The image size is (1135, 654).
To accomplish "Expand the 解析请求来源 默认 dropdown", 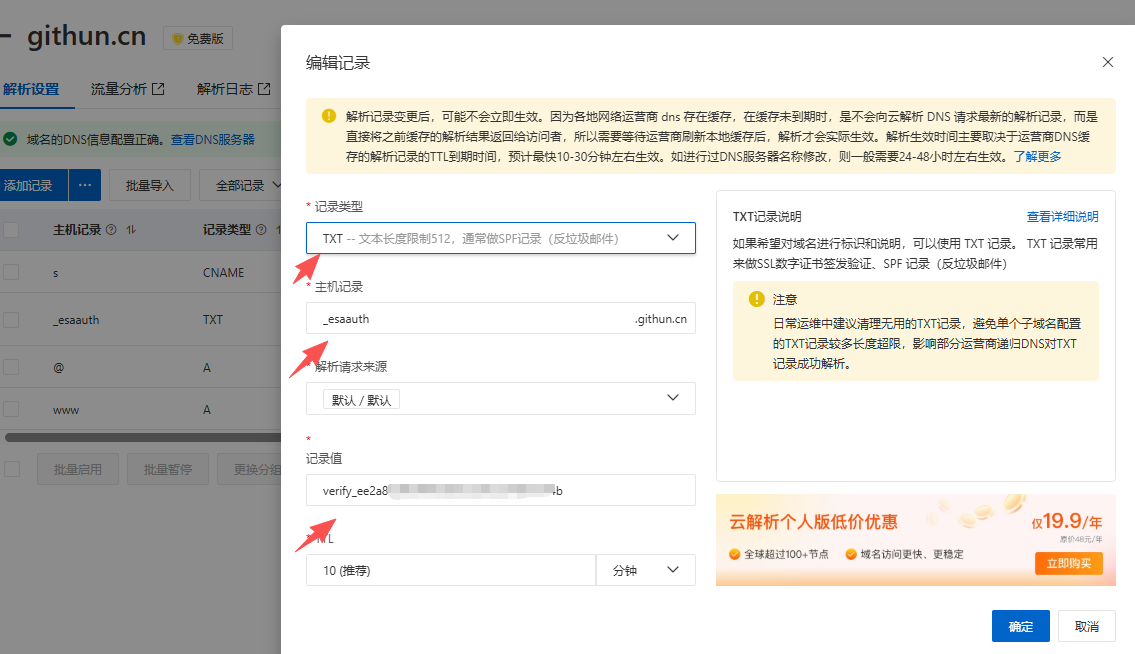I will point(500,398).
